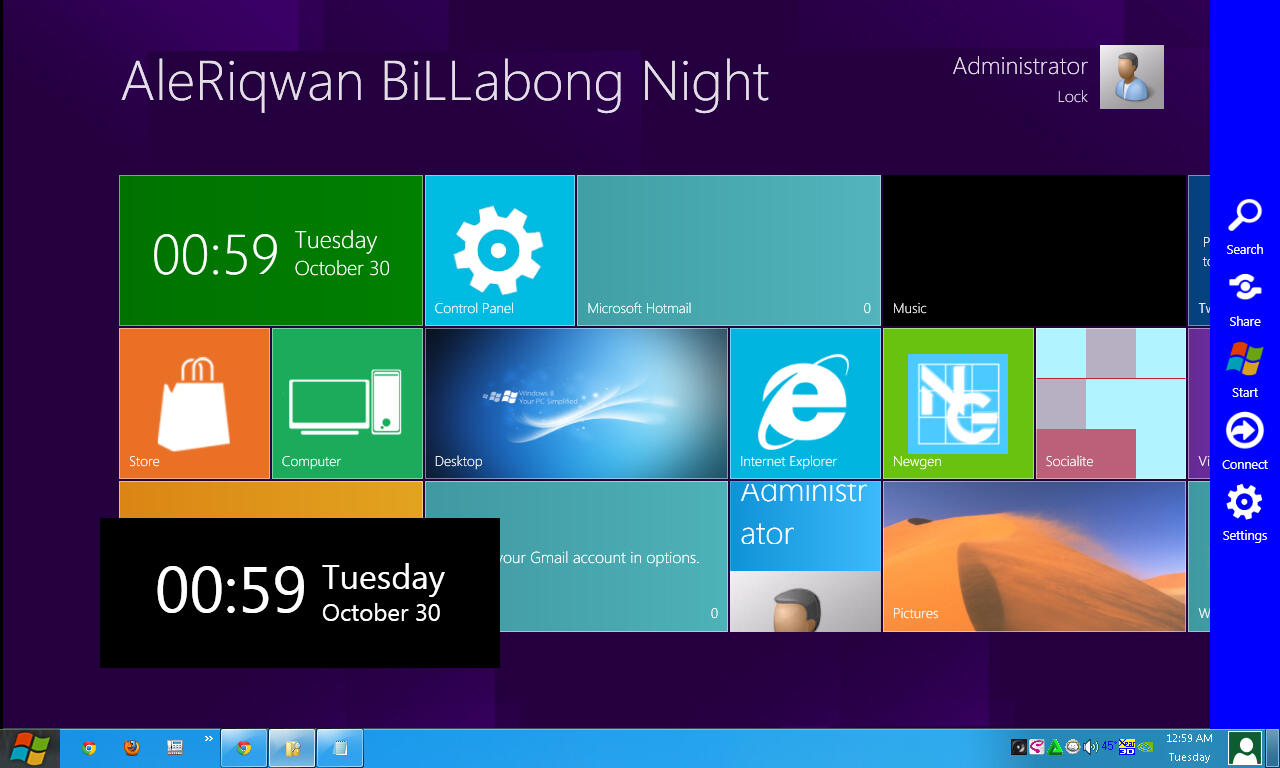Click the pink swirl tray icon
The width and height of the screenshot is (1280, 768).
point(1037,747)
